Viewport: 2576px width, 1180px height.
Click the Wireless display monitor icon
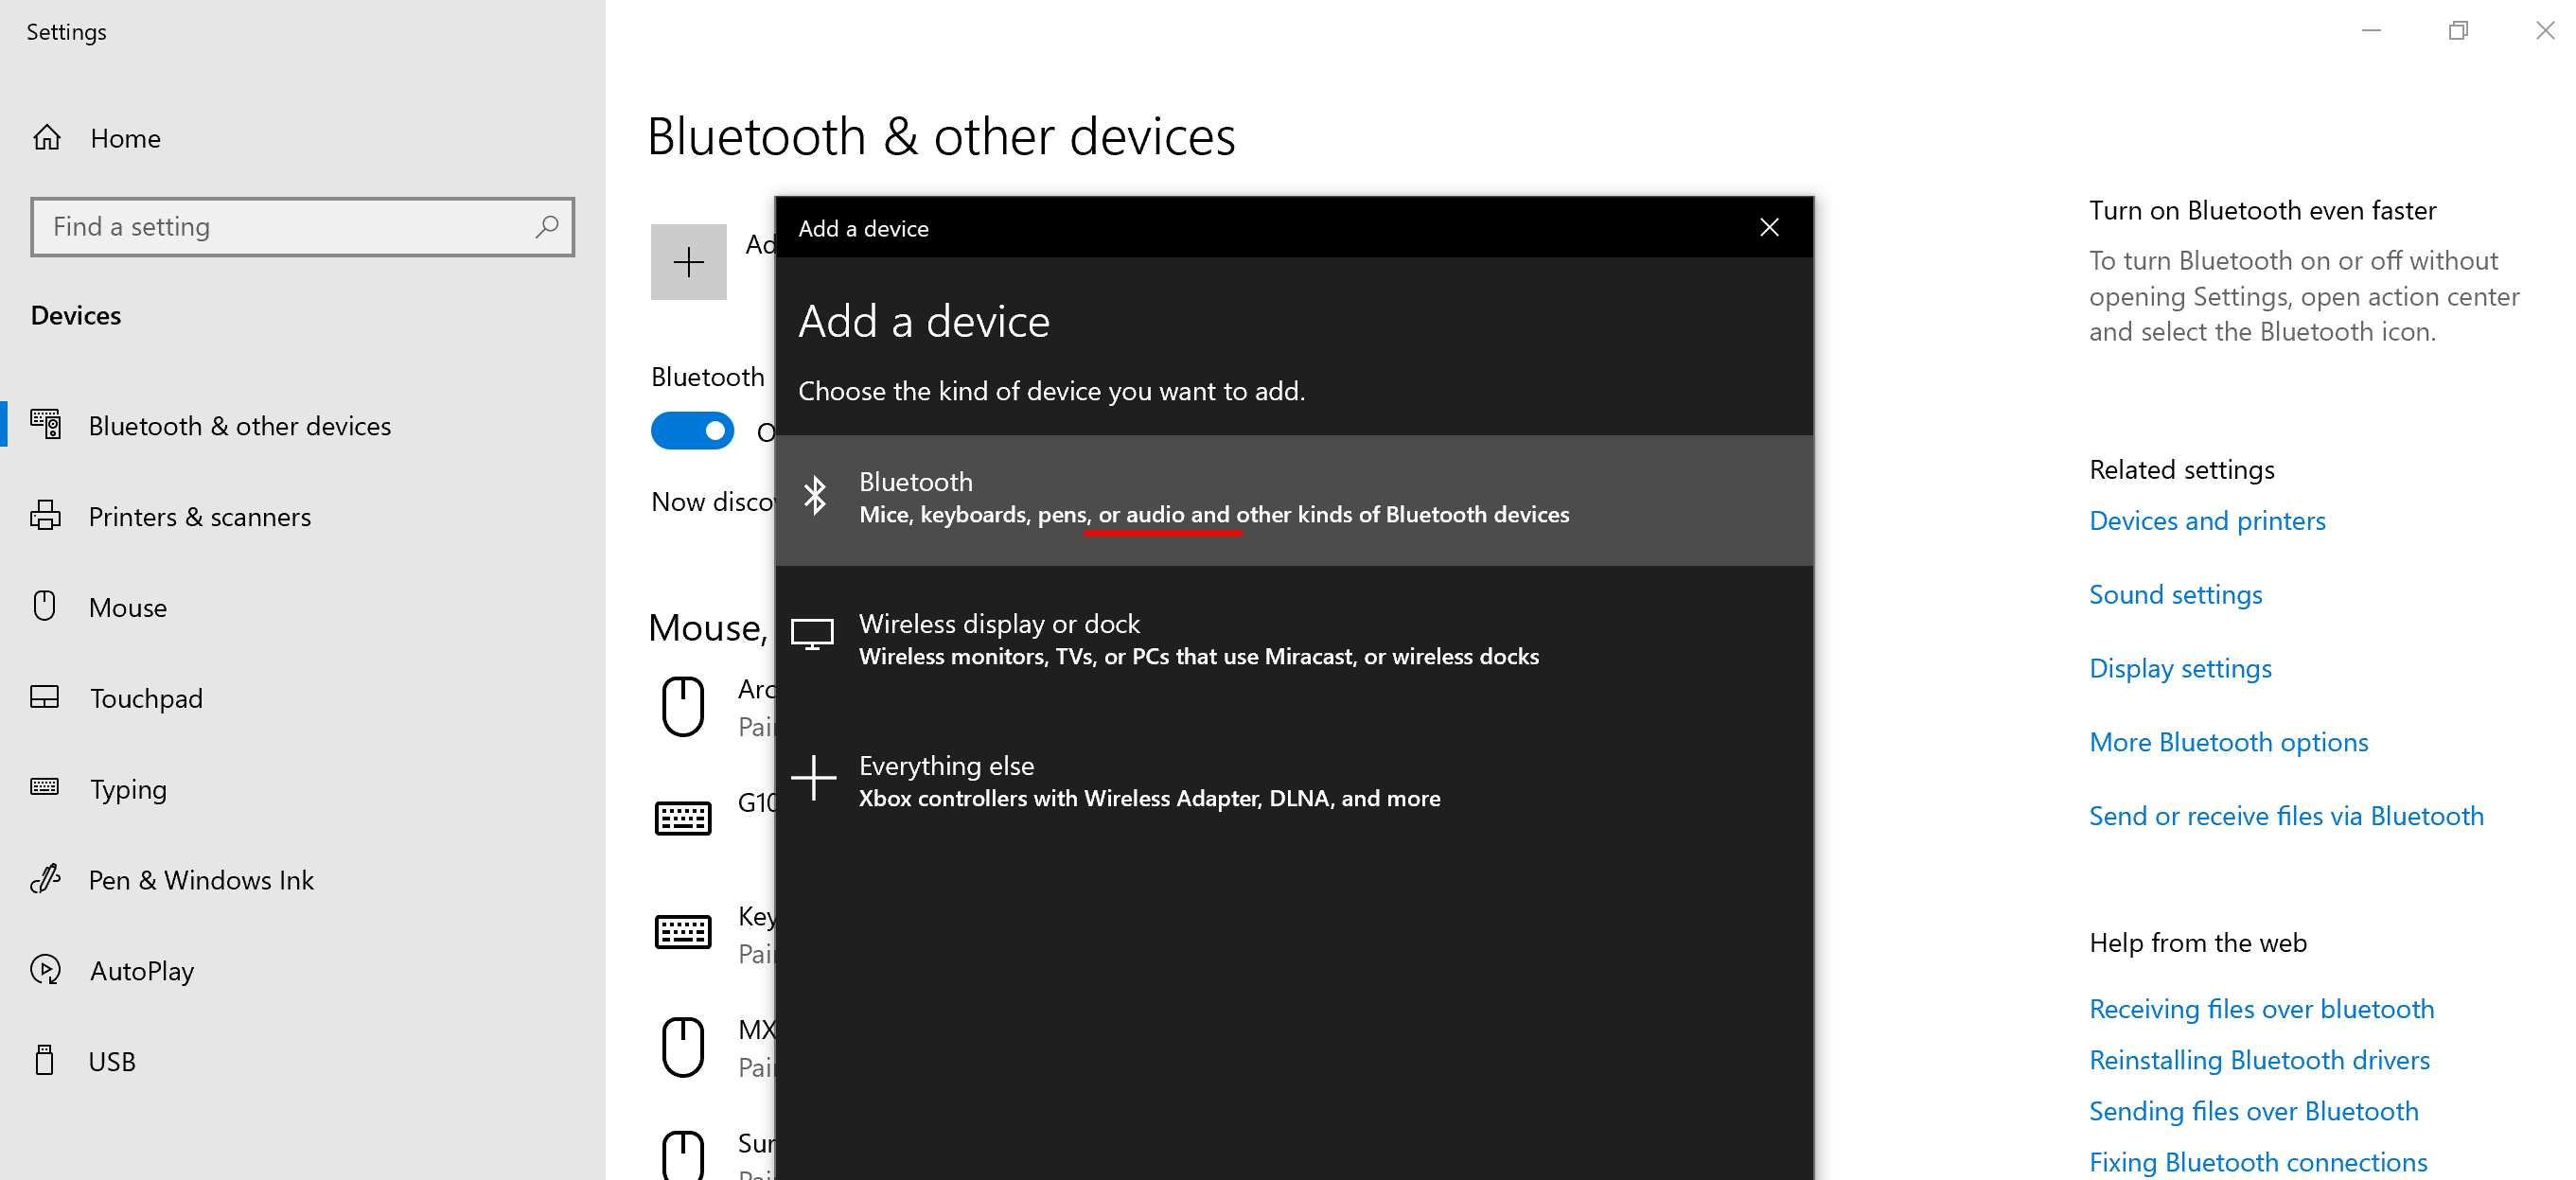(x=812, y=635)
